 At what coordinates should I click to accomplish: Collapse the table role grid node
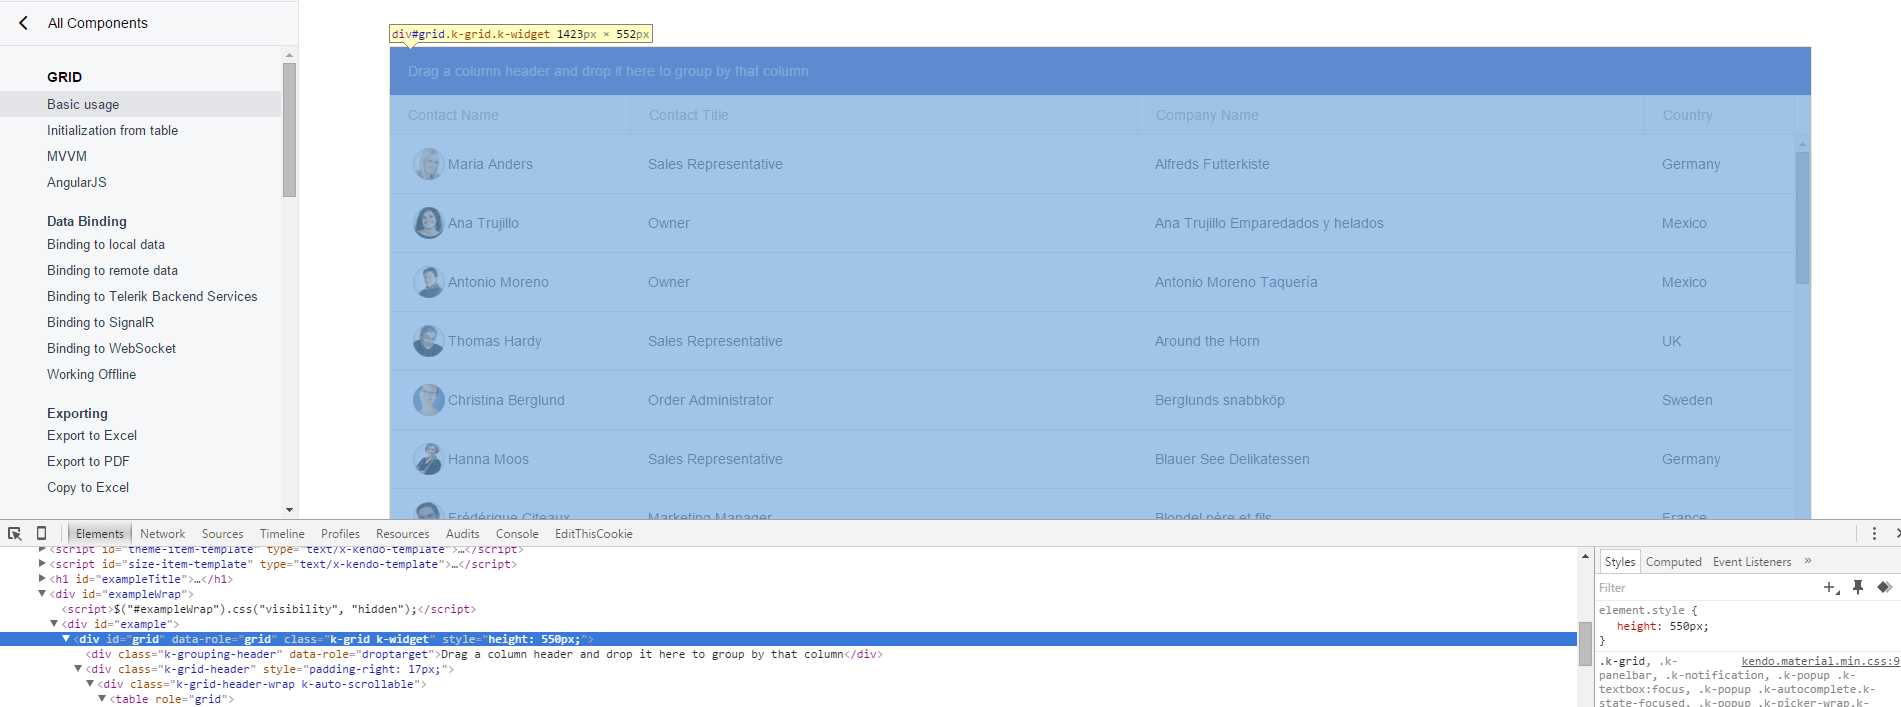(102, 699)
